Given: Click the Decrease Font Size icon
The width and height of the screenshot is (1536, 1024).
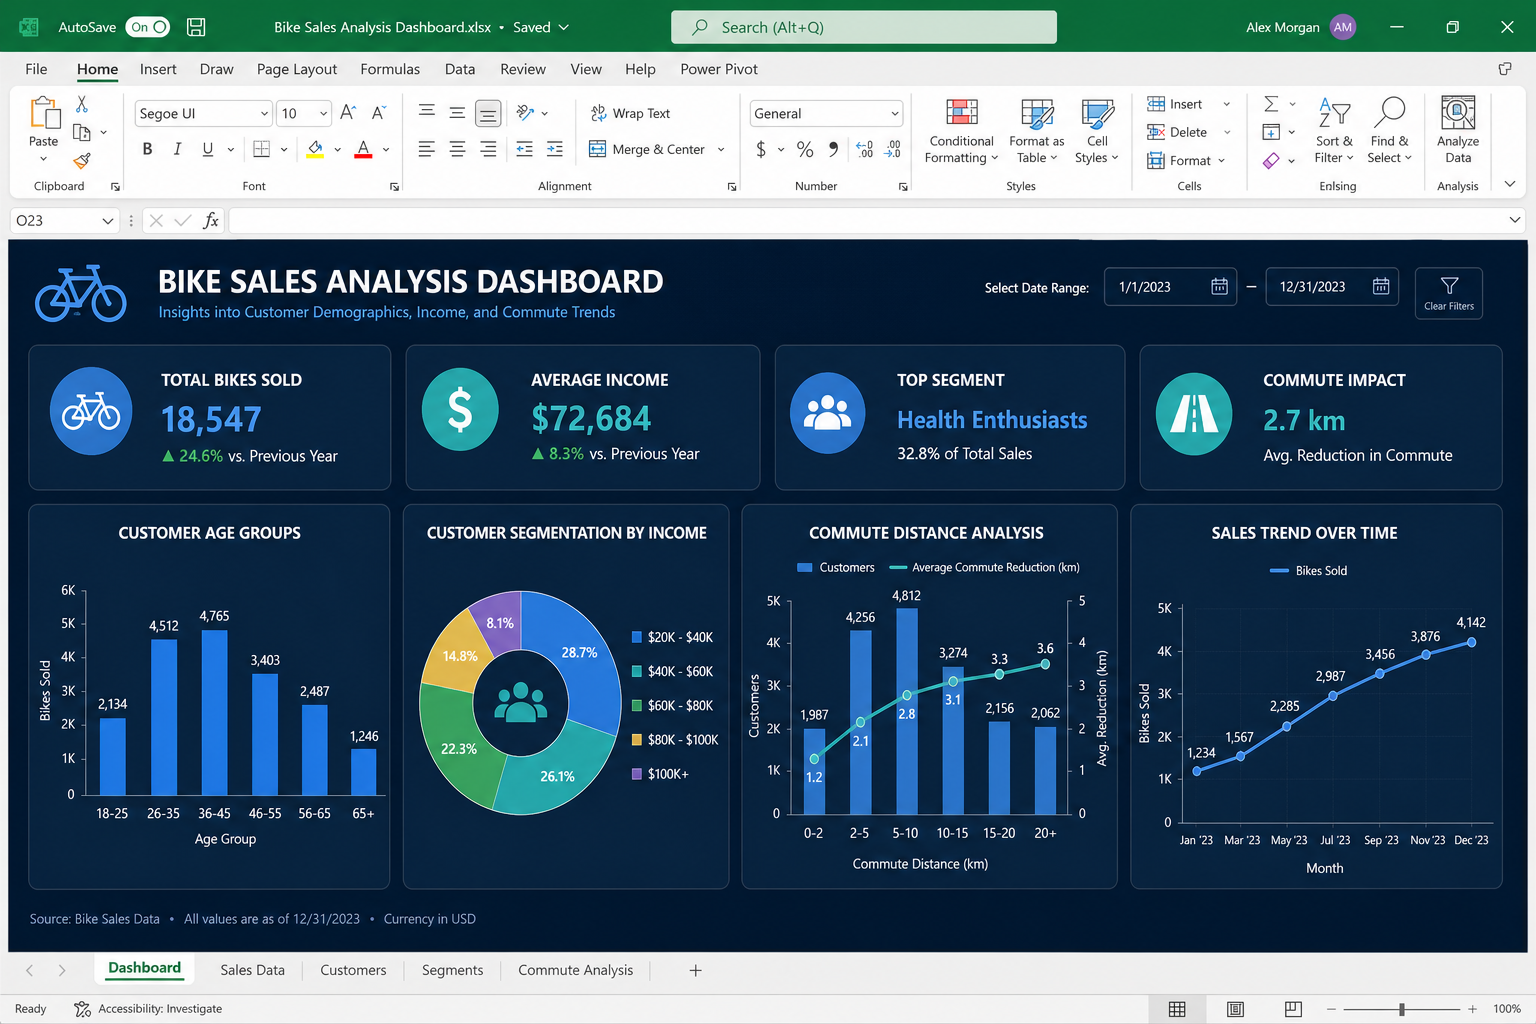Looking at the screenshot, I should click(378, 113).
